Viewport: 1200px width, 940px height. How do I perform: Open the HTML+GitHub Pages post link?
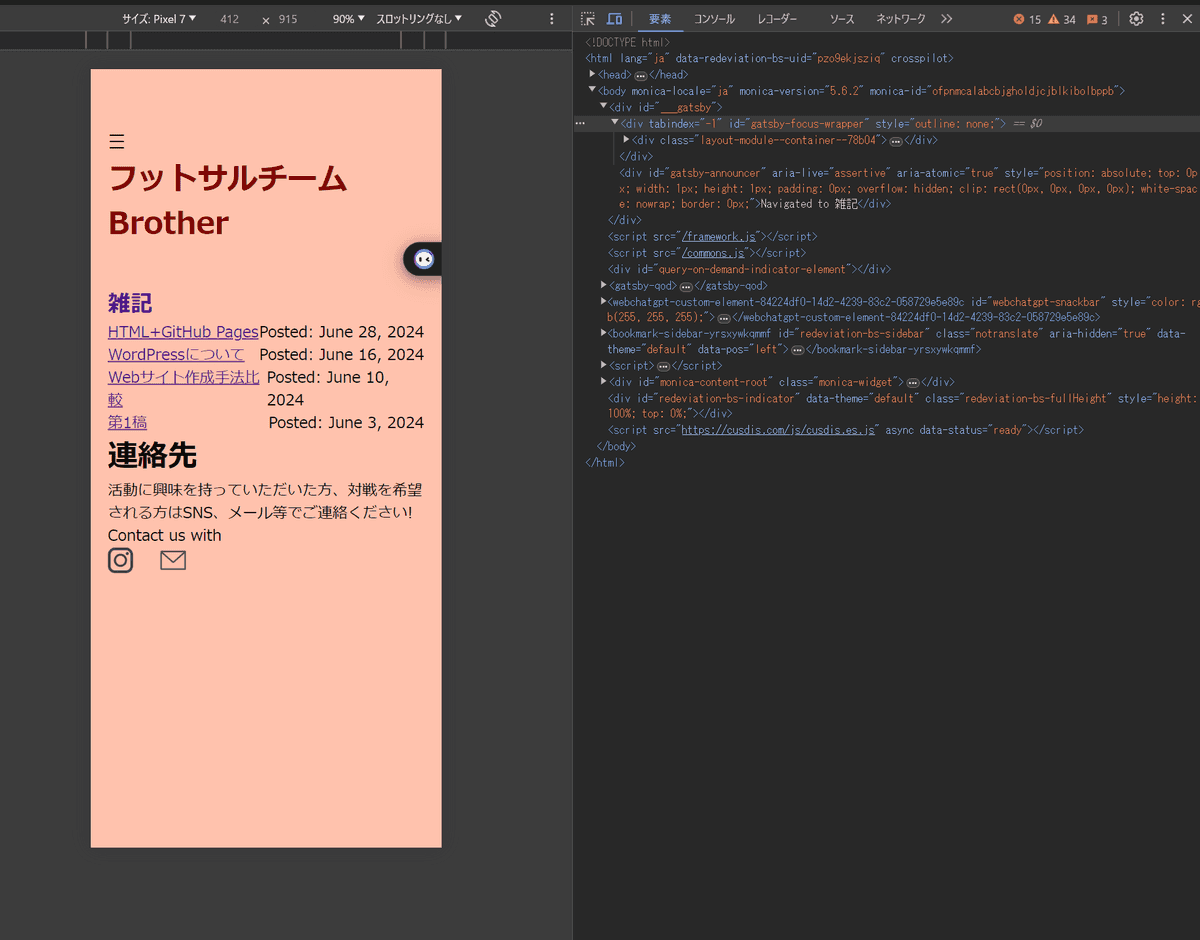click(183, 332)
